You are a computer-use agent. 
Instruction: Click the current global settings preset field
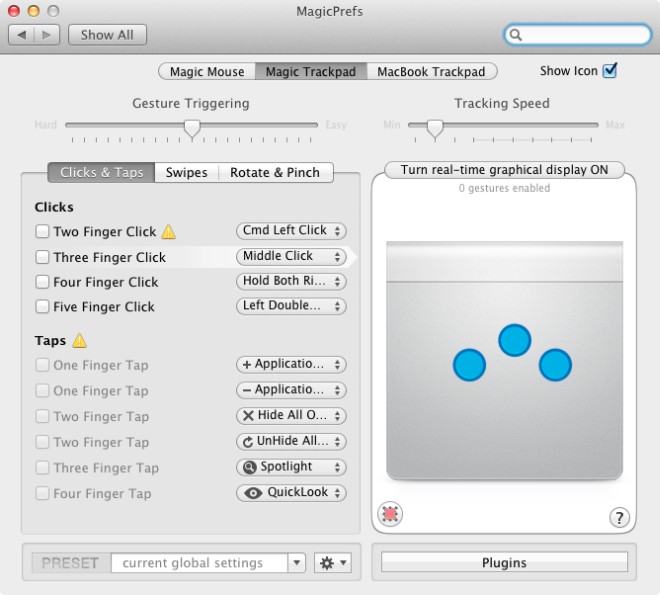click(200, 563)
